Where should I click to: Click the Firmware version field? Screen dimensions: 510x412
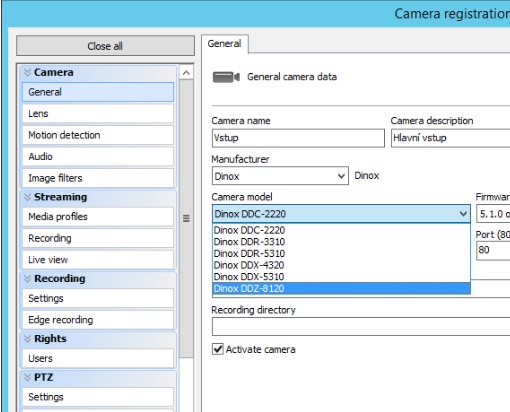pyautogui.click(x=493, y=214)
